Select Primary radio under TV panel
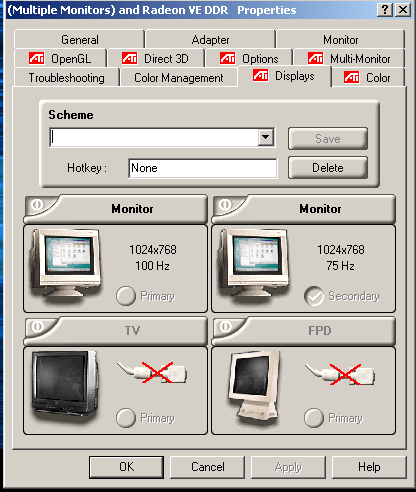 (126, 418)
